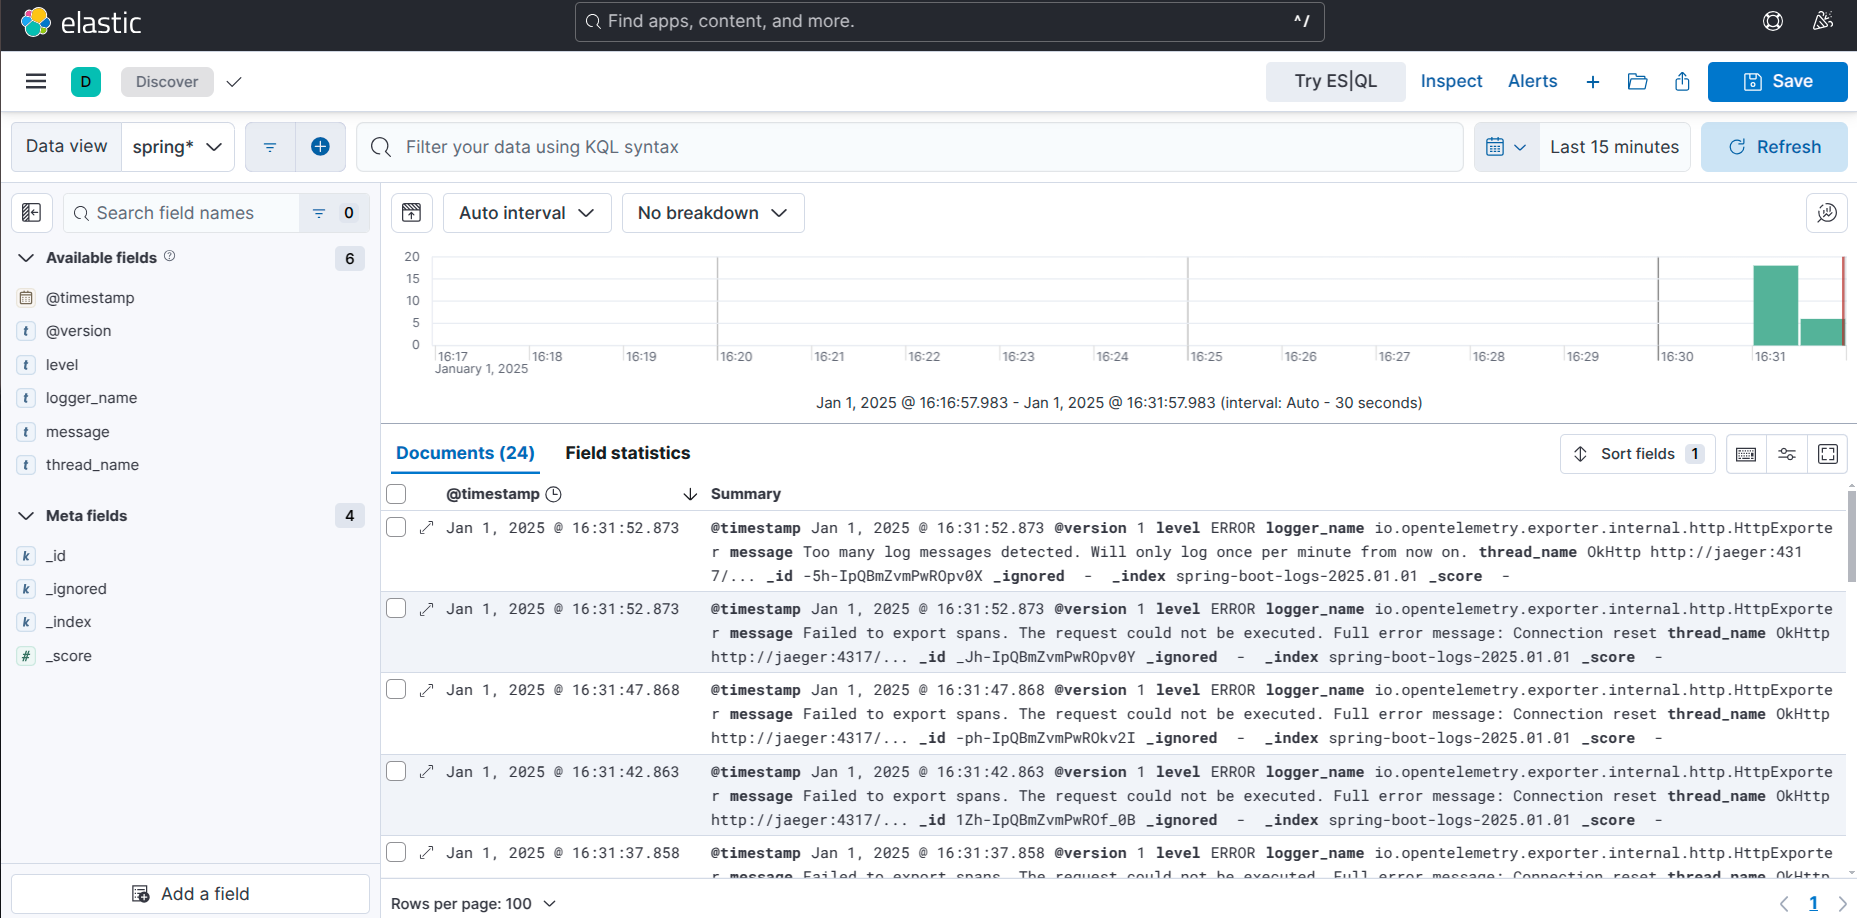
Task: Open the saved query filter menu icon
Action: point(270,147)
